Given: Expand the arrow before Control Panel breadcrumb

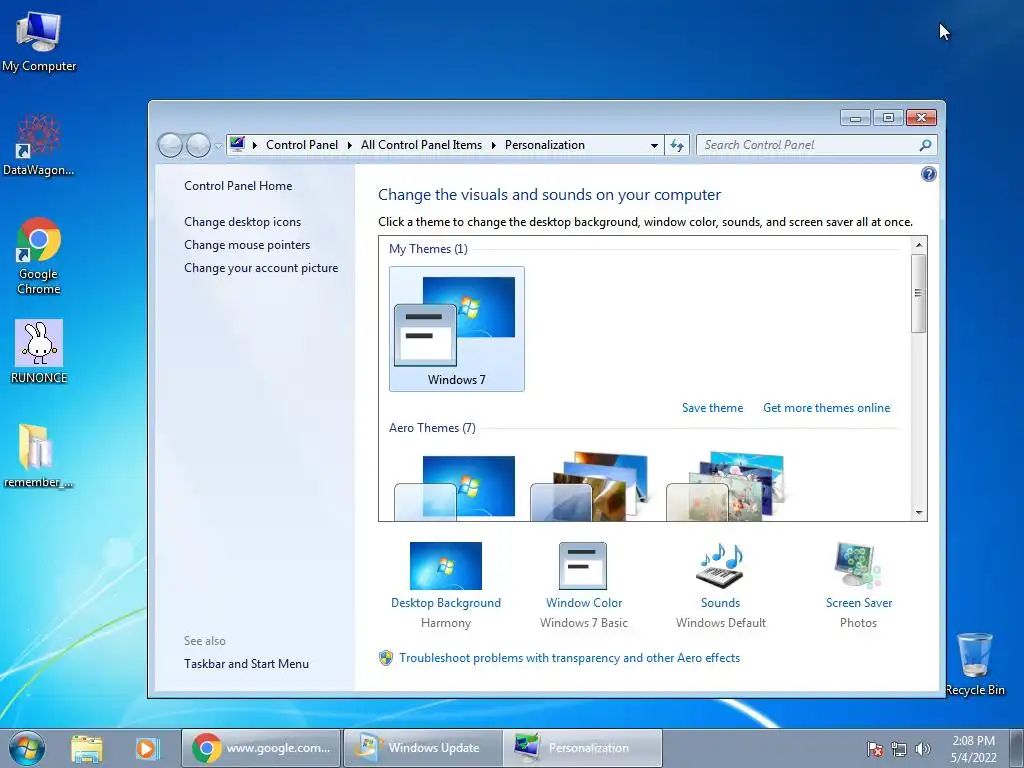Looking at the screenshot, I should 254,145.
